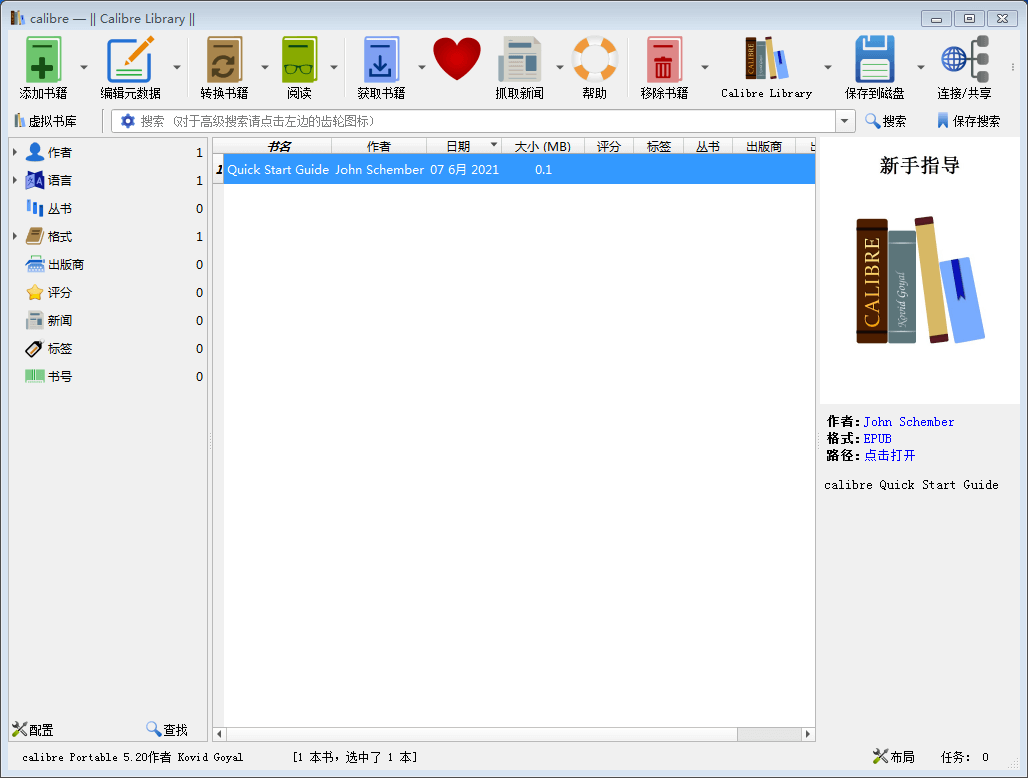
Task: Click the 丛书 series icon in the tag browser
Action: click(x=35, y=208)
